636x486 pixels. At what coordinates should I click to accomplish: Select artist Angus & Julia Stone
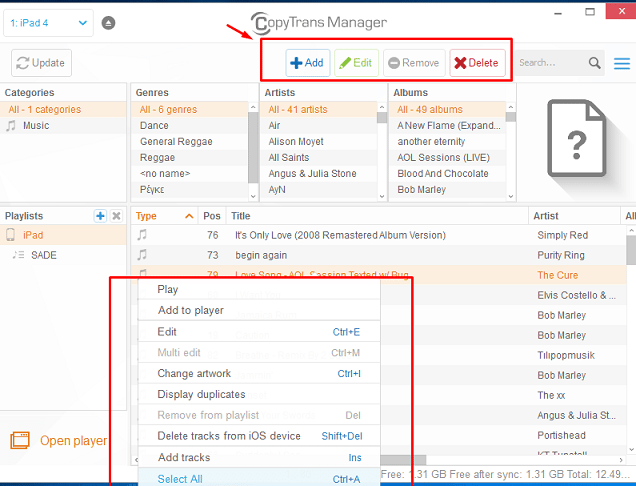319,174
